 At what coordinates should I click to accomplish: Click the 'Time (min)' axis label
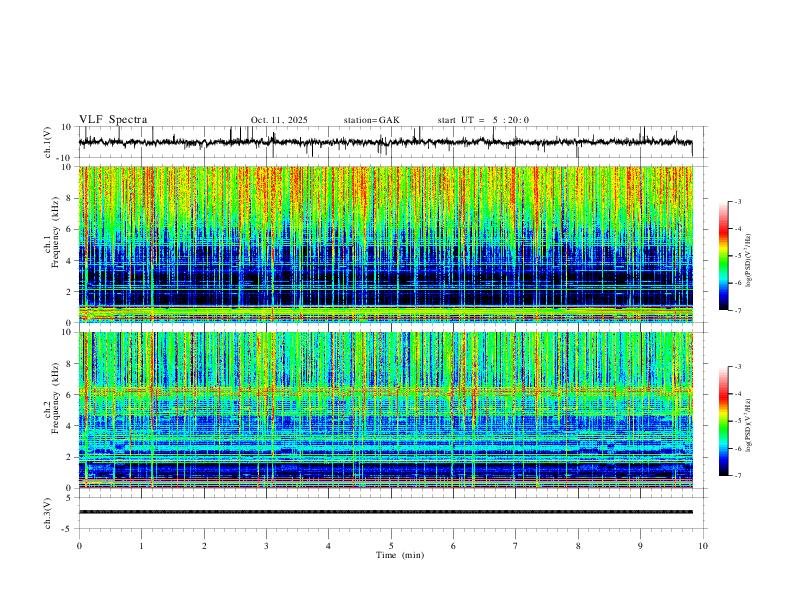click(400, 555)
